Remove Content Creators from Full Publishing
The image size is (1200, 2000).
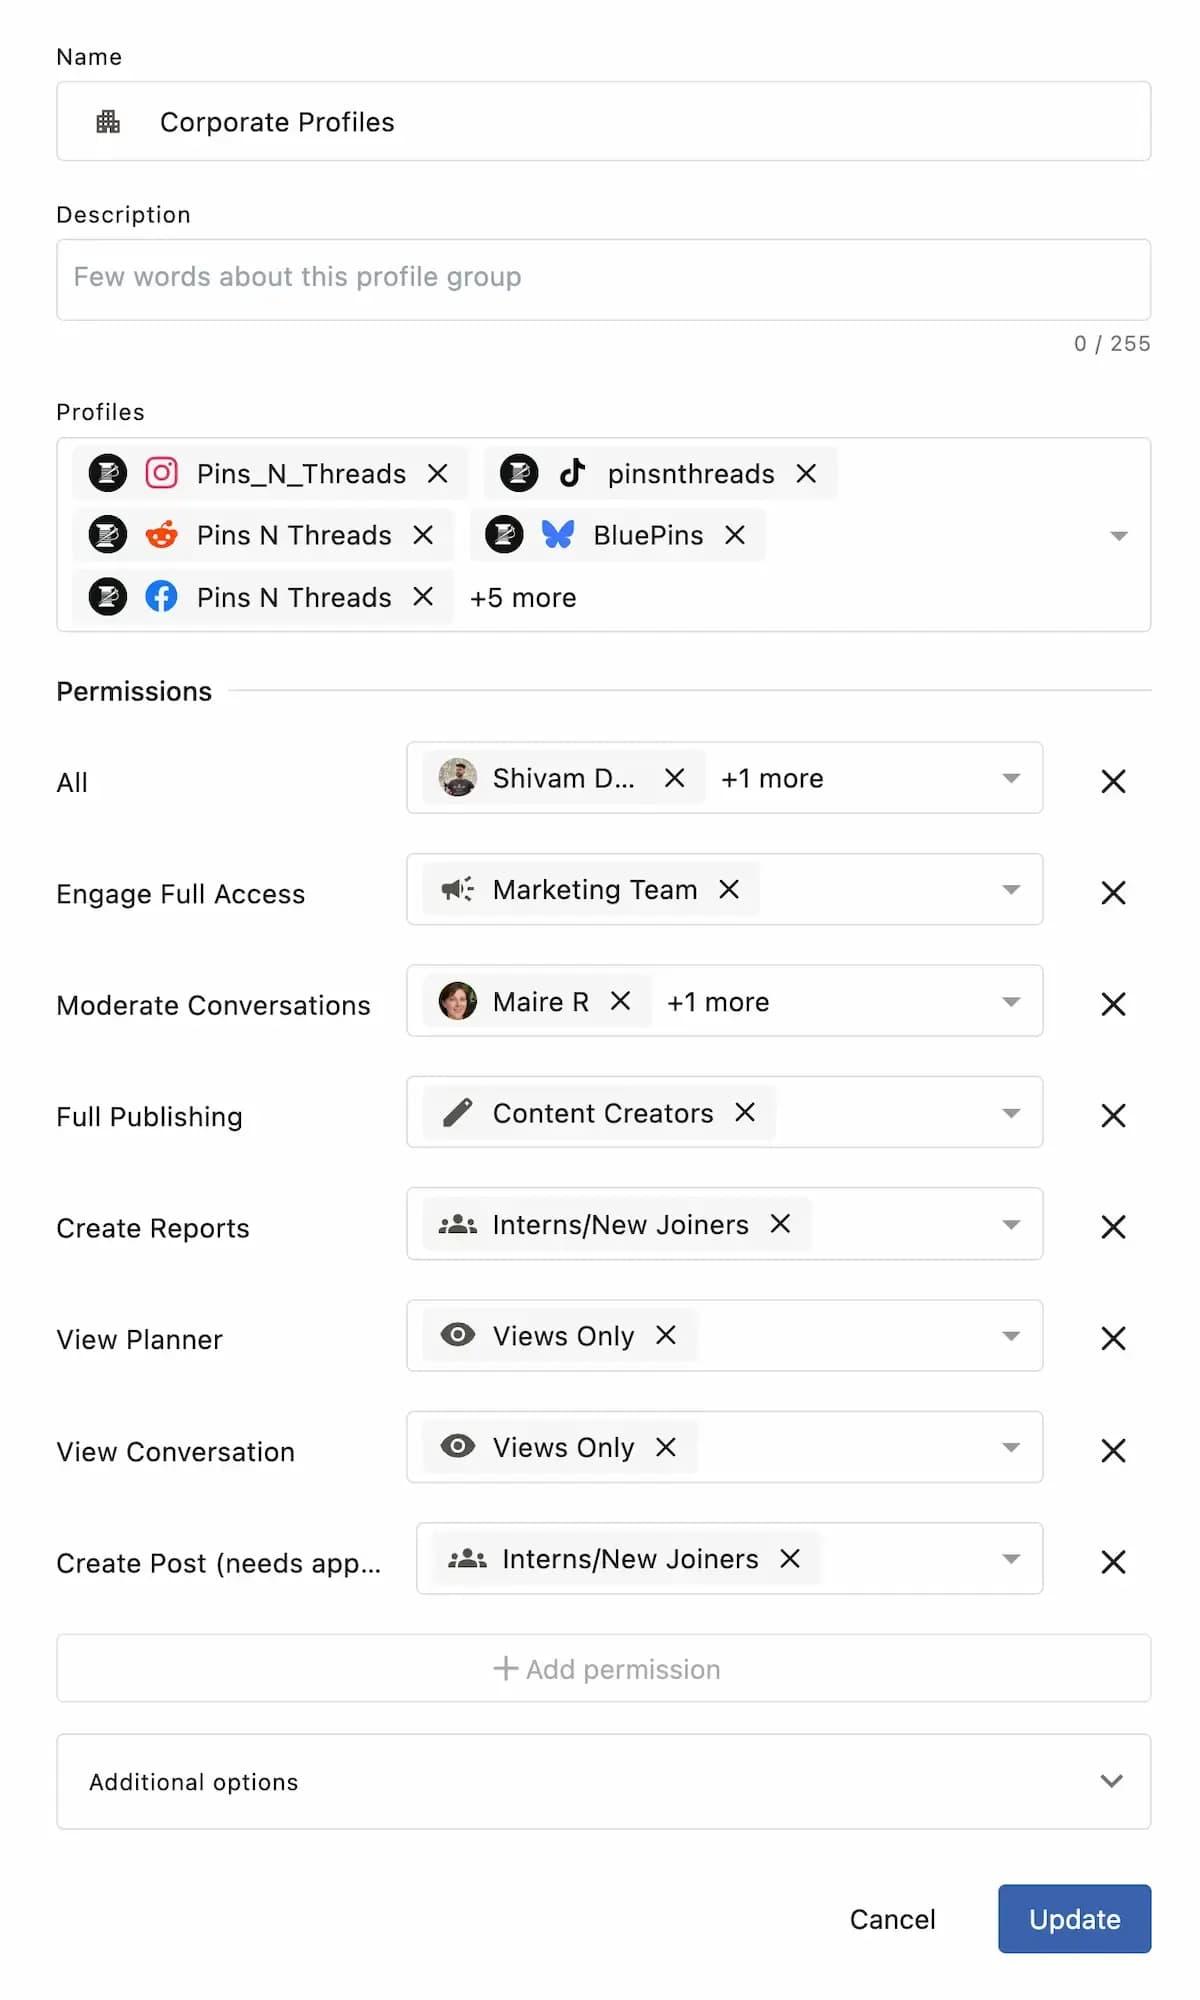tap(745, 1113)
